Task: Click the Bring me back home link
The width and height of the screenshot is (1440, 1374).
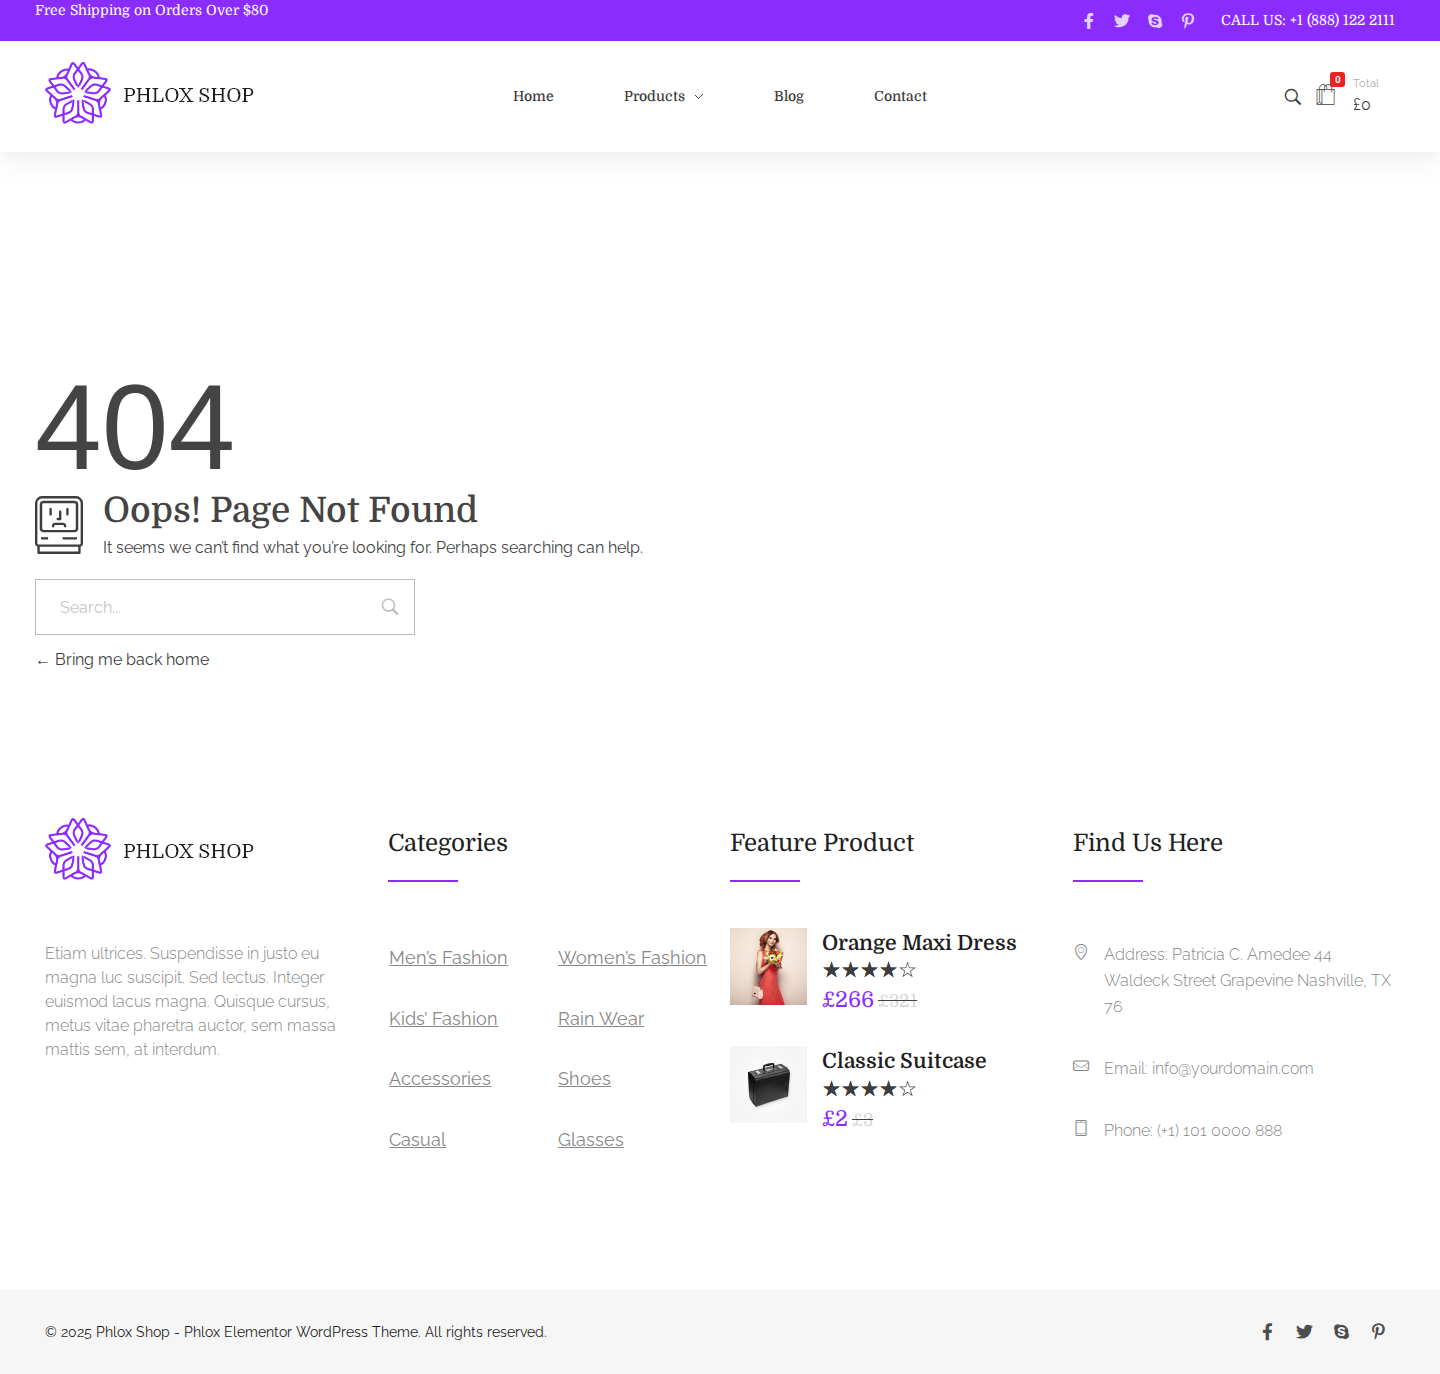Action: pos(131,660)
